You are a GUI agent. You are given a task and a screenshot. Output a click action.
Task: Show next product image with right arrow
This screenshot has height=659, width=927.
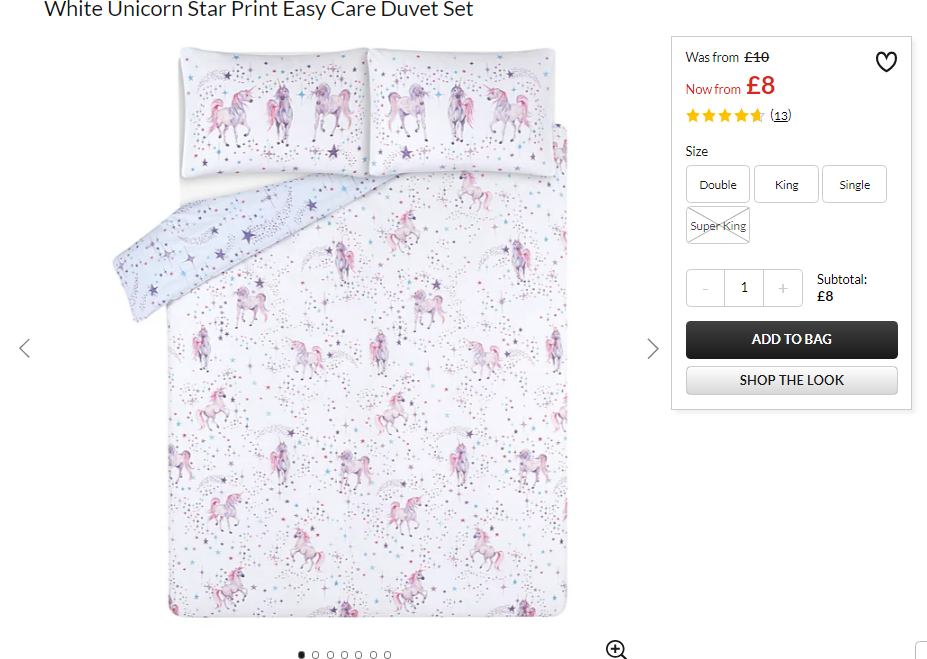click(652, 349)
